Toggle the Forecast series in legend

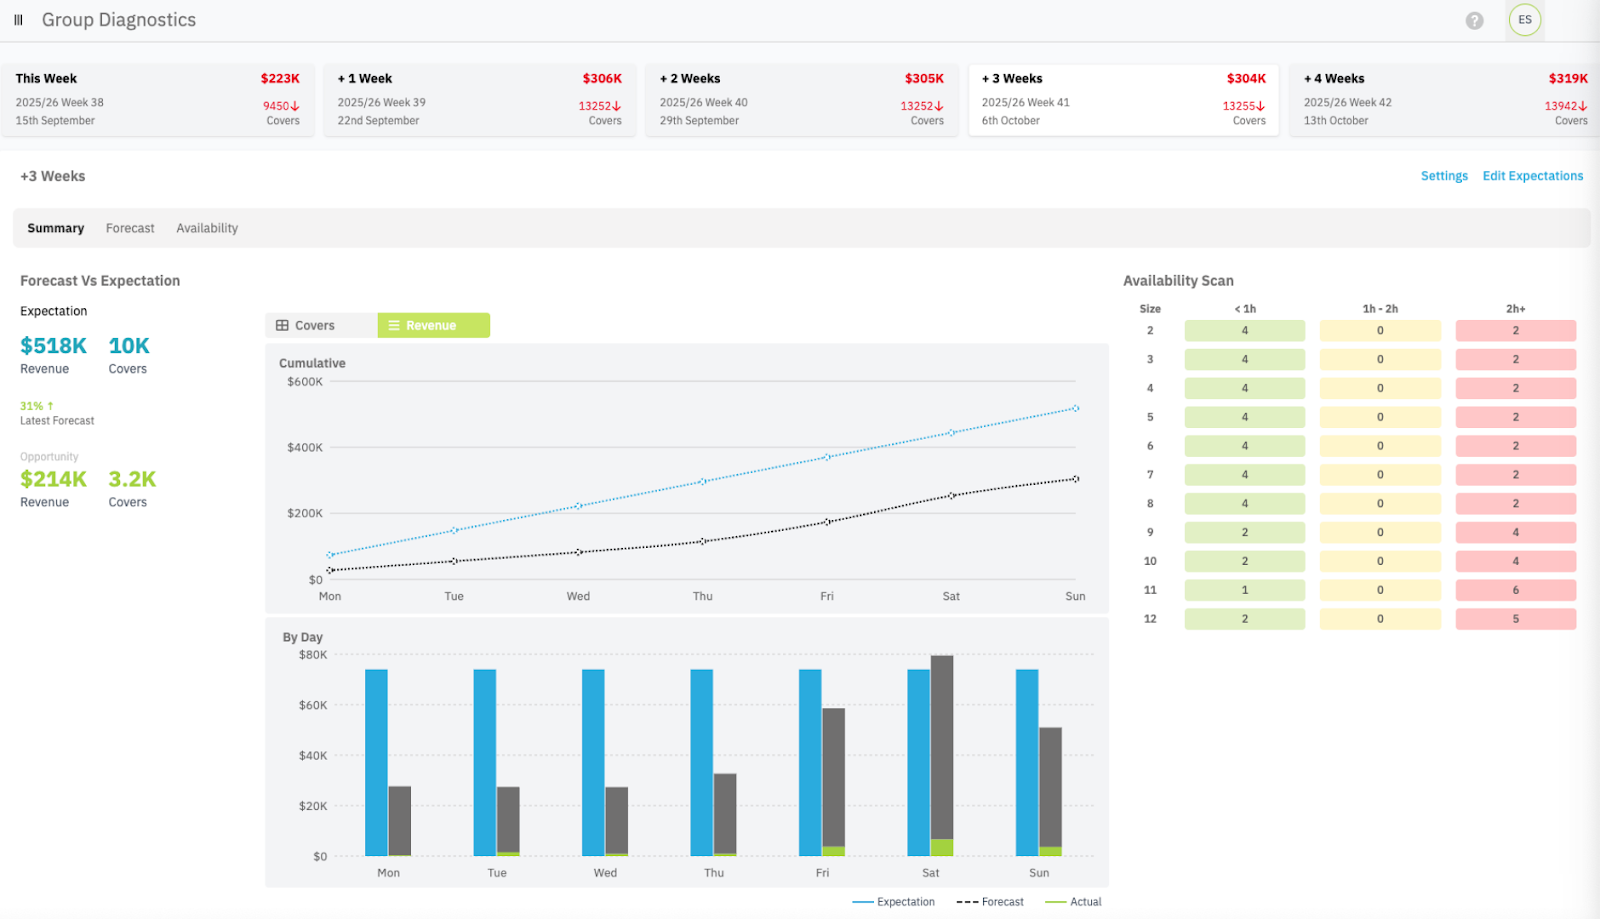(x=990, y=902)
